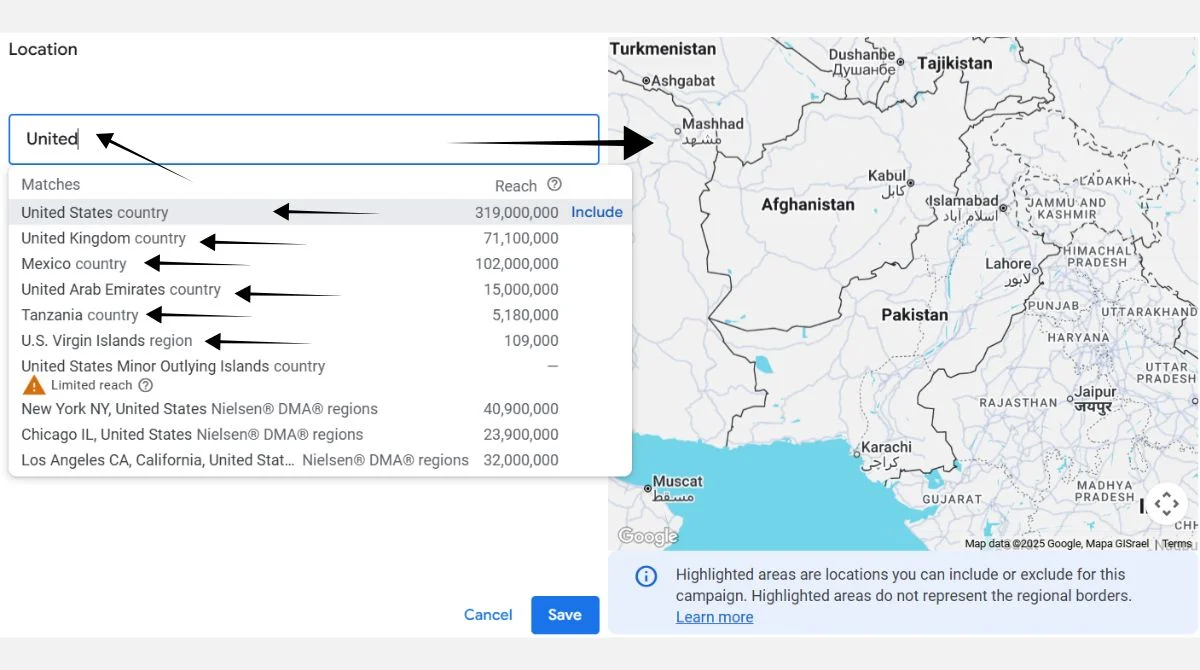1200x670 pixels.
Task: Click the info icon in the blue notice
Action: tap(647, 576)
